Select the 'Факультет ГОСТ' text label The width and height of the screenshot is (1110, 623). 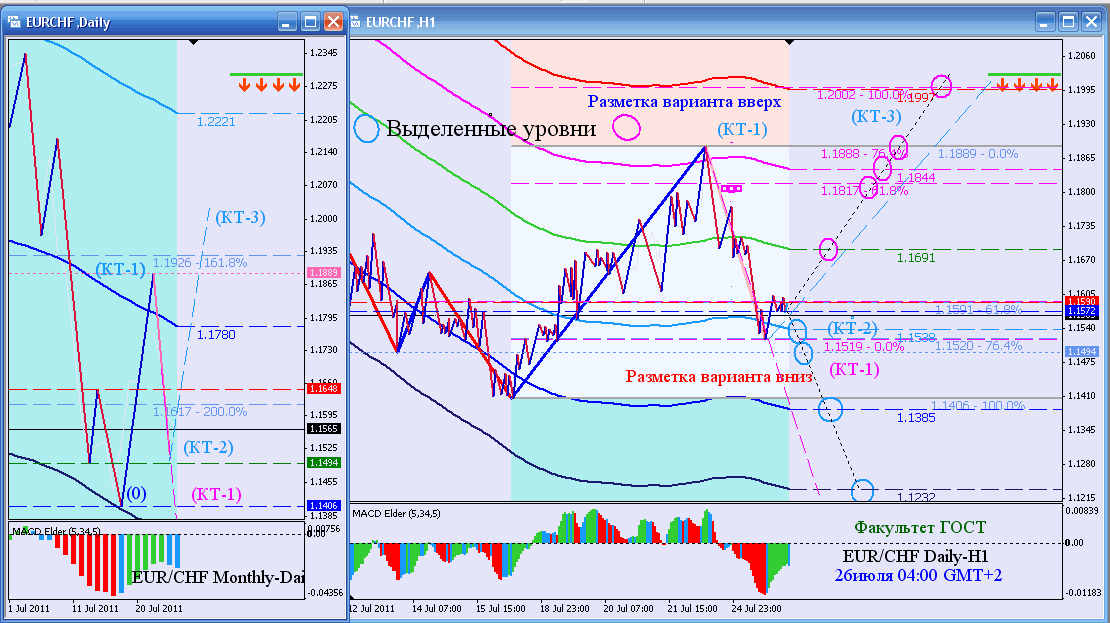point(920,527)
